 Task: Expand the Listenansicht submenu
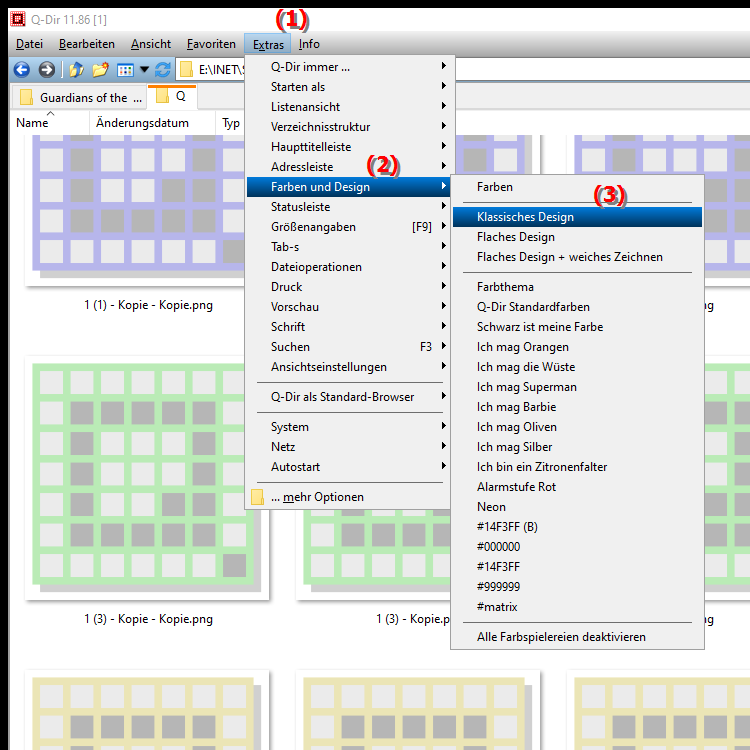tap(348, 107)
